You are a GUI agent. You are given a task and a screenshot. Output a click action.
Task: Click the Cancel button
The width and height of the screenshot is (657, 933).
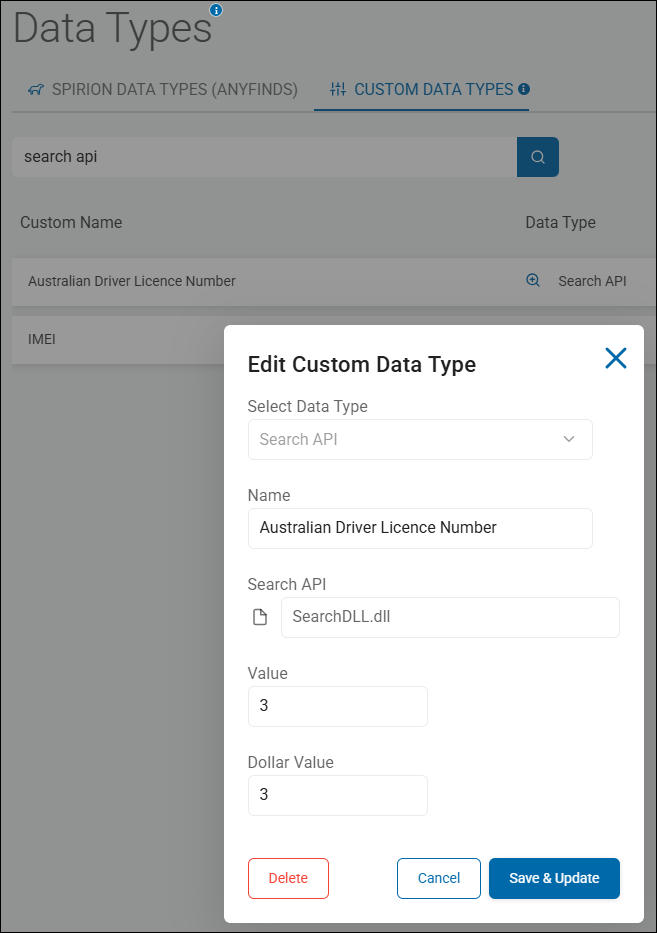439,878
